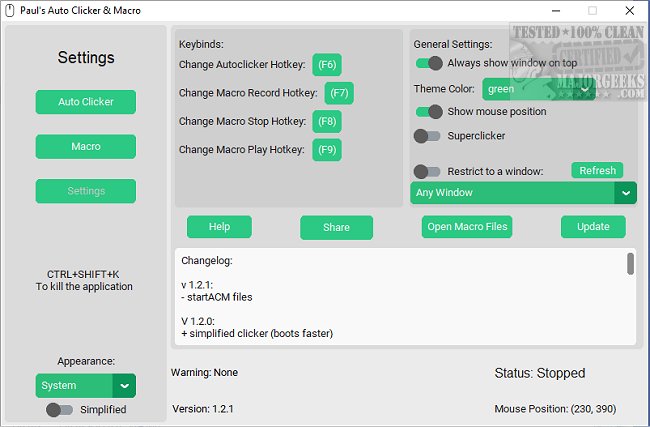Check for an Update
The image size is (650, 427).
(593, 227)
